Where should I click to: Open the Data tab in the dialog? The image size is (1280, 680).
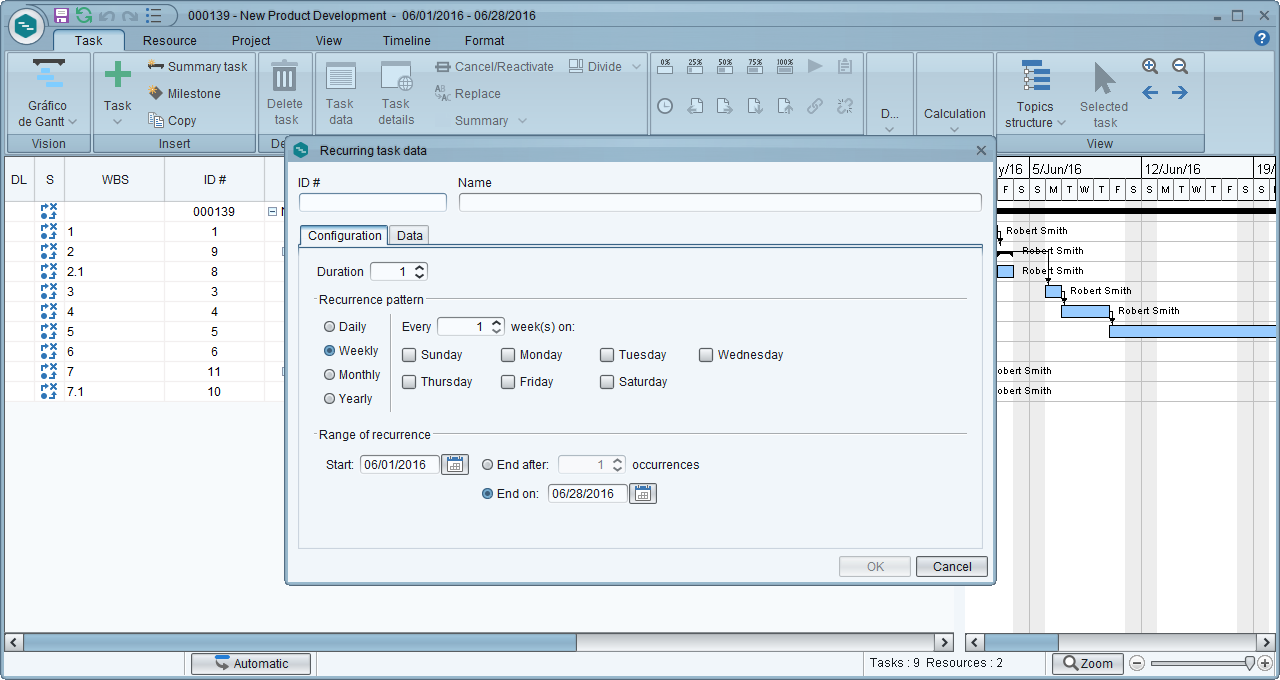[410, 236]
